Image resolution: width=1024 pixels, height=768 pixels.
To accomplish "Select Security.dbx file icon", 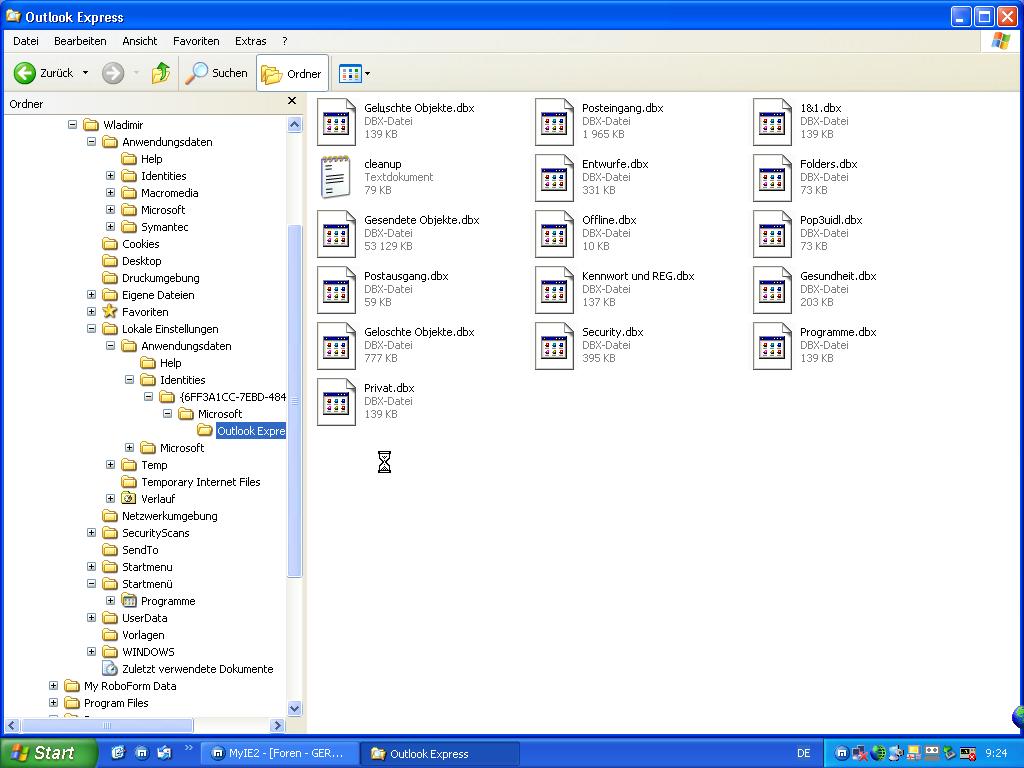I will (x=554, y=345).
